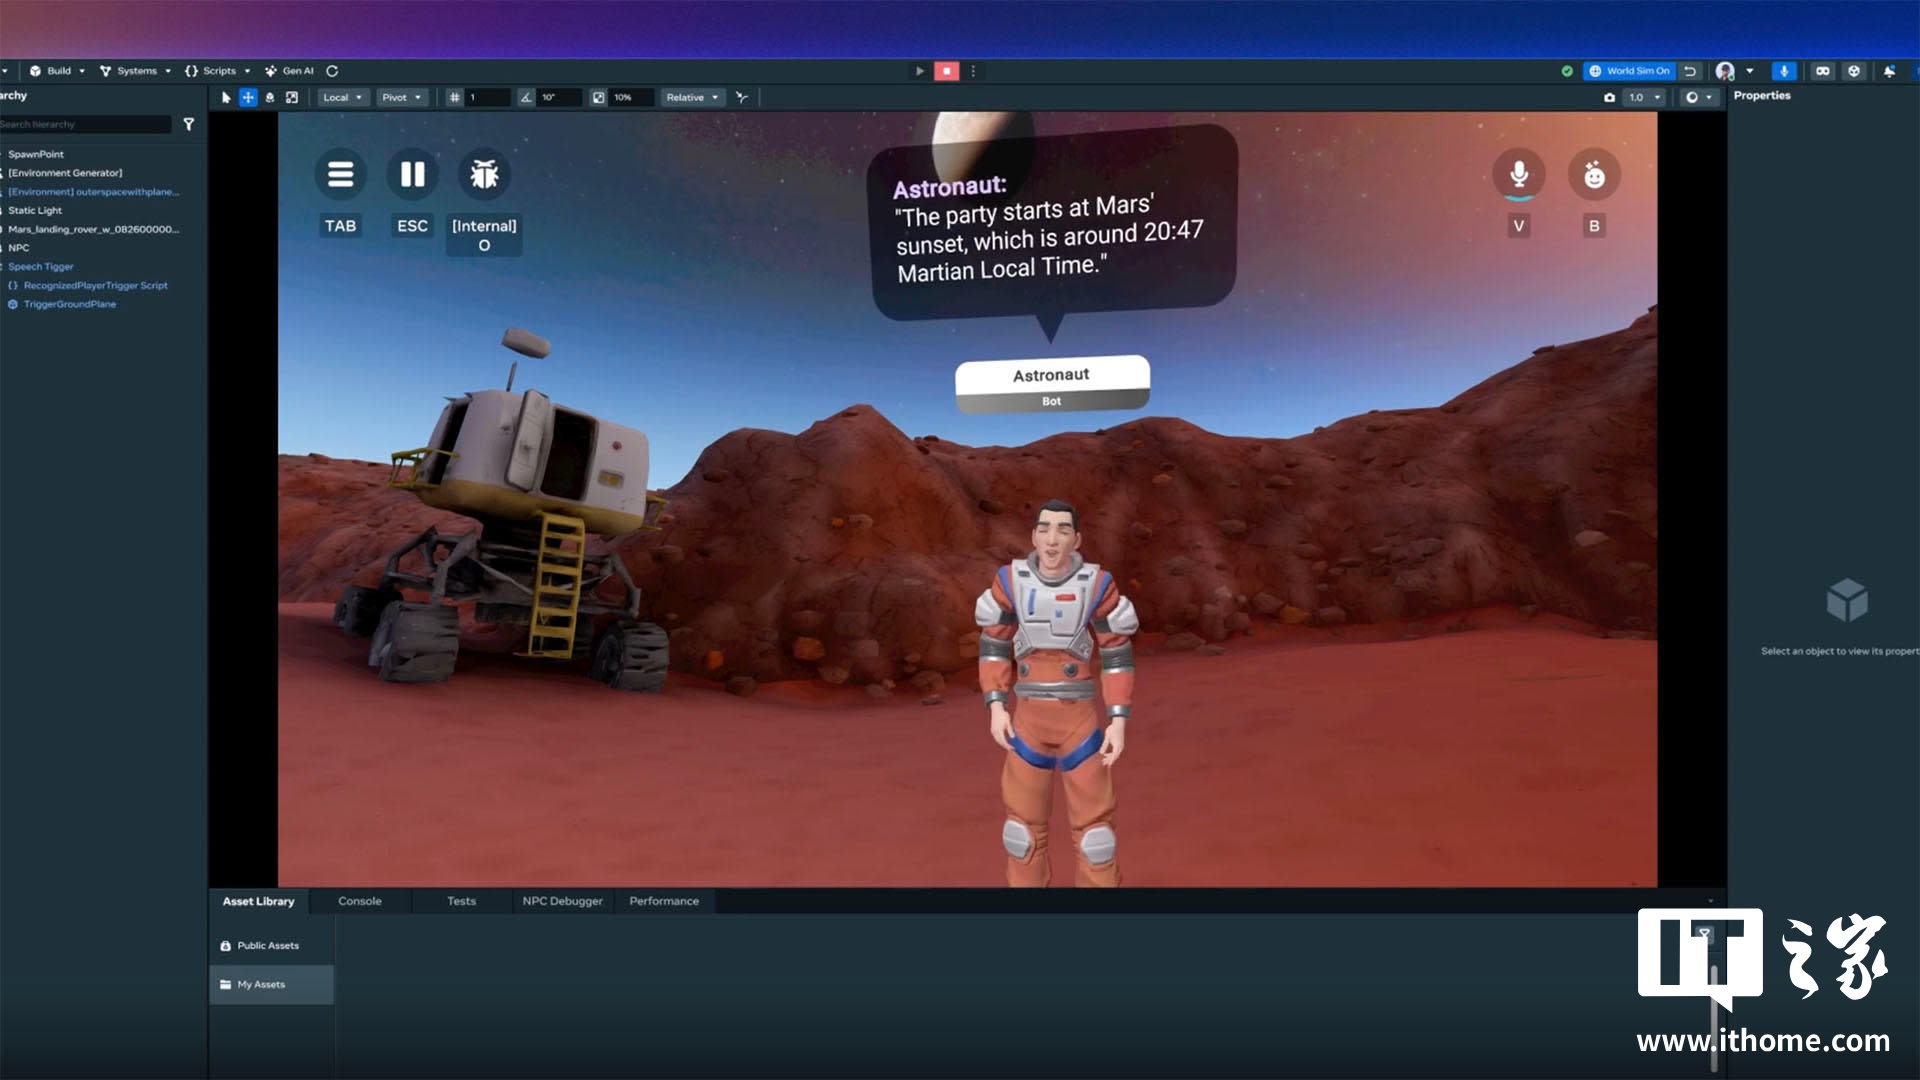The image size is (1920, 1080).
Task: Toggle World Sim On button
Action: (1630, 71)
